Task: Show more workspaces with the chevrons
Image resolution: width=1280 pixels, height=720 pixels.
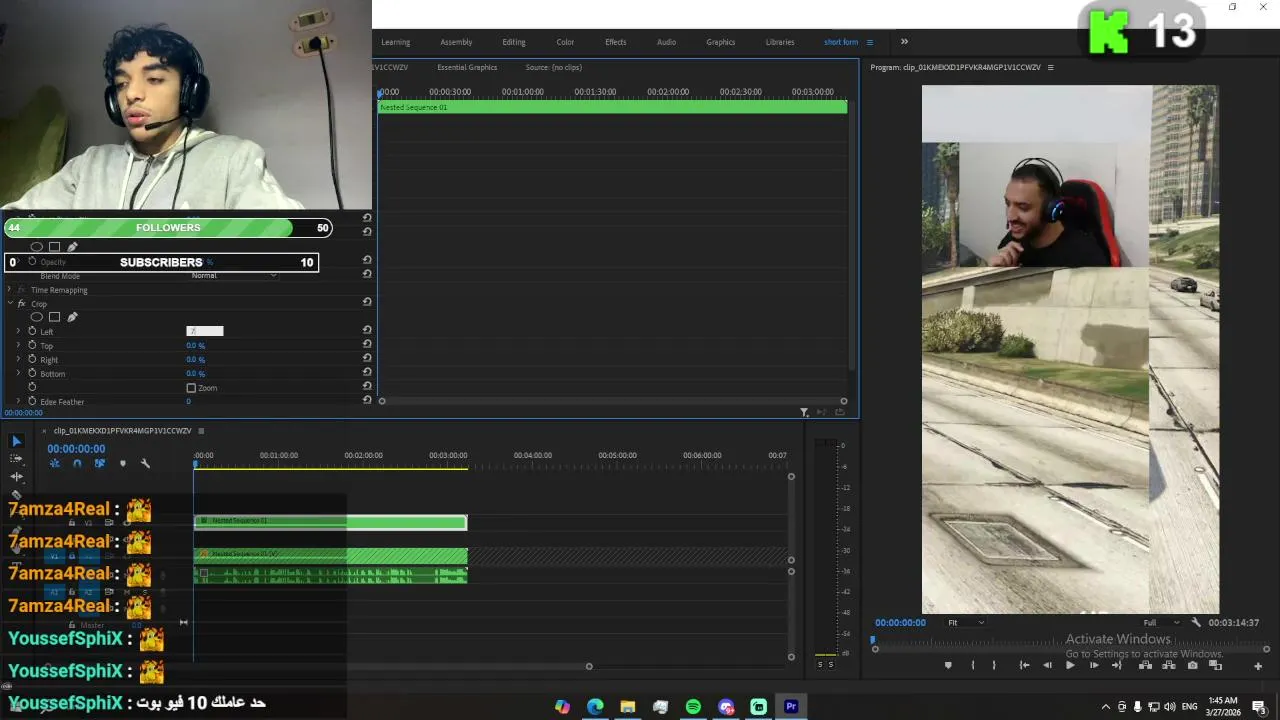Action: (904, 42)
